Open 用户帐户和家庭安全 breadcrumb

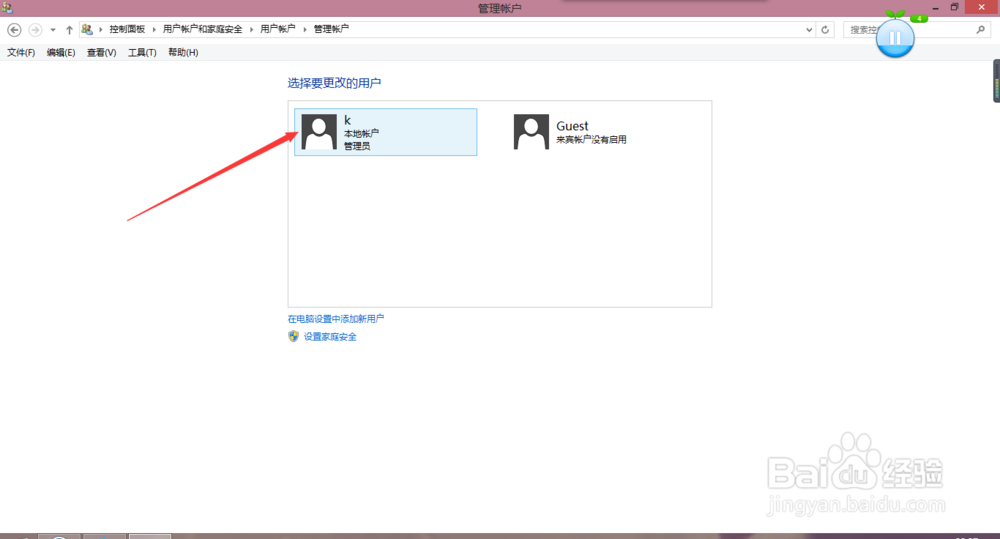click(202, 29)
